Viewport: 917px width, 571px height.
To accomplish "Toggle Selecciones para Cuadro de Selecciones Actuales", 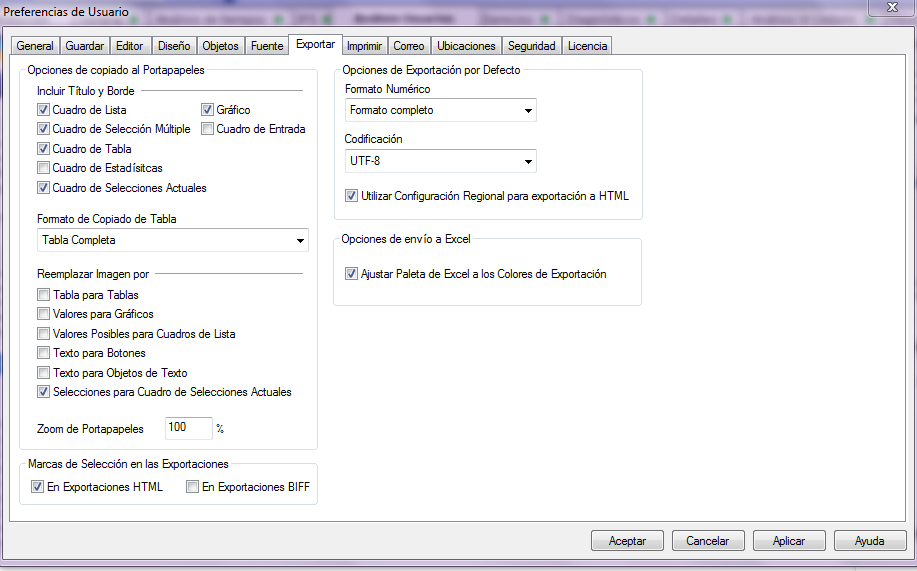I will click(x=43, y=392).
